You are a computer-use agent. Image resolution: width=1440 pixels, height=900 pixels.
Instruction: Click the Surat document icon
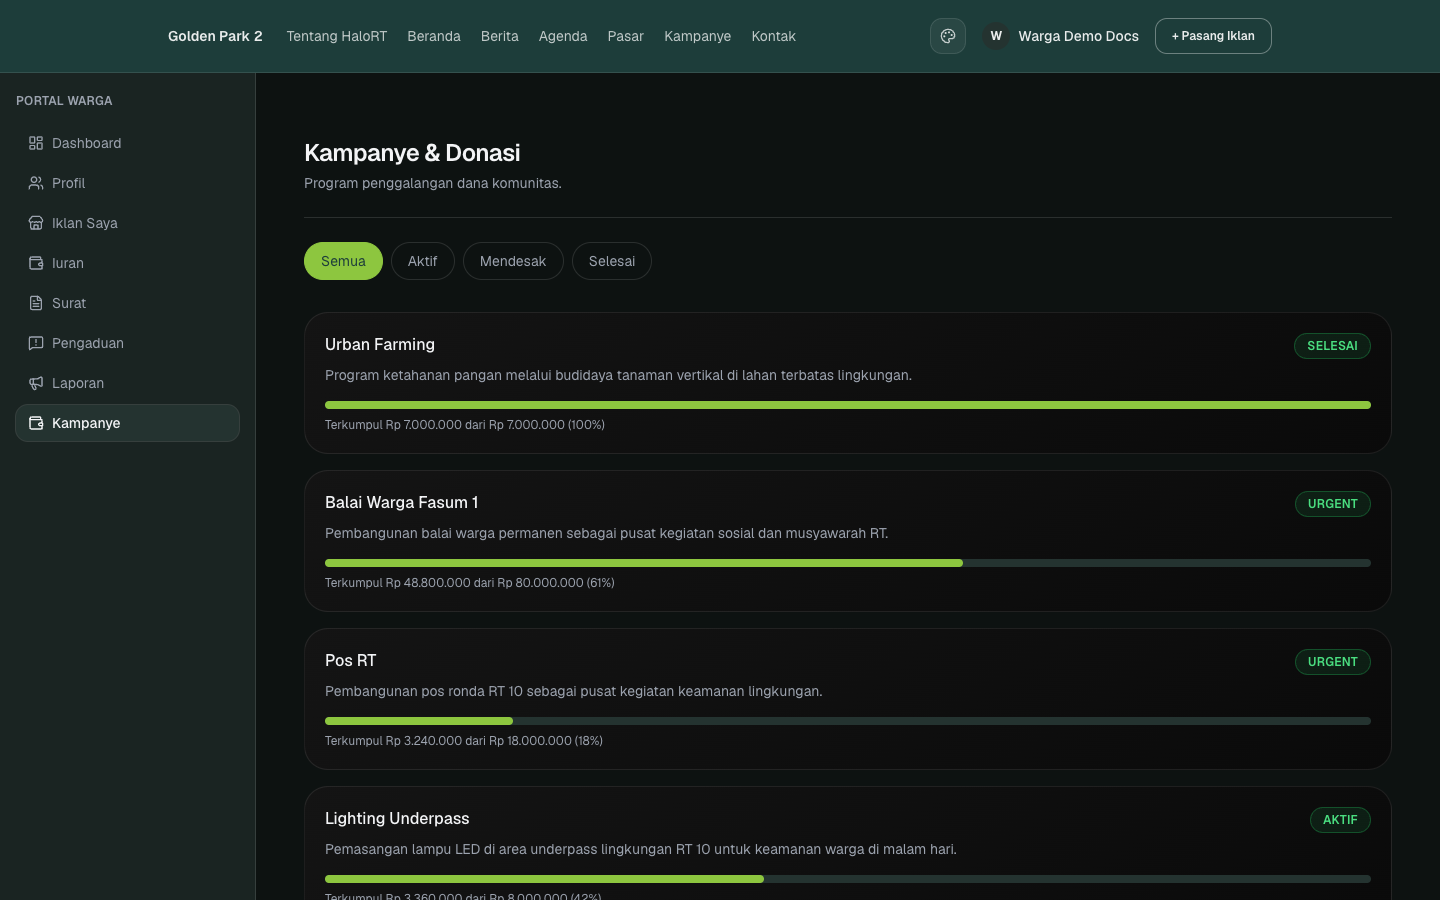(36, 303)
